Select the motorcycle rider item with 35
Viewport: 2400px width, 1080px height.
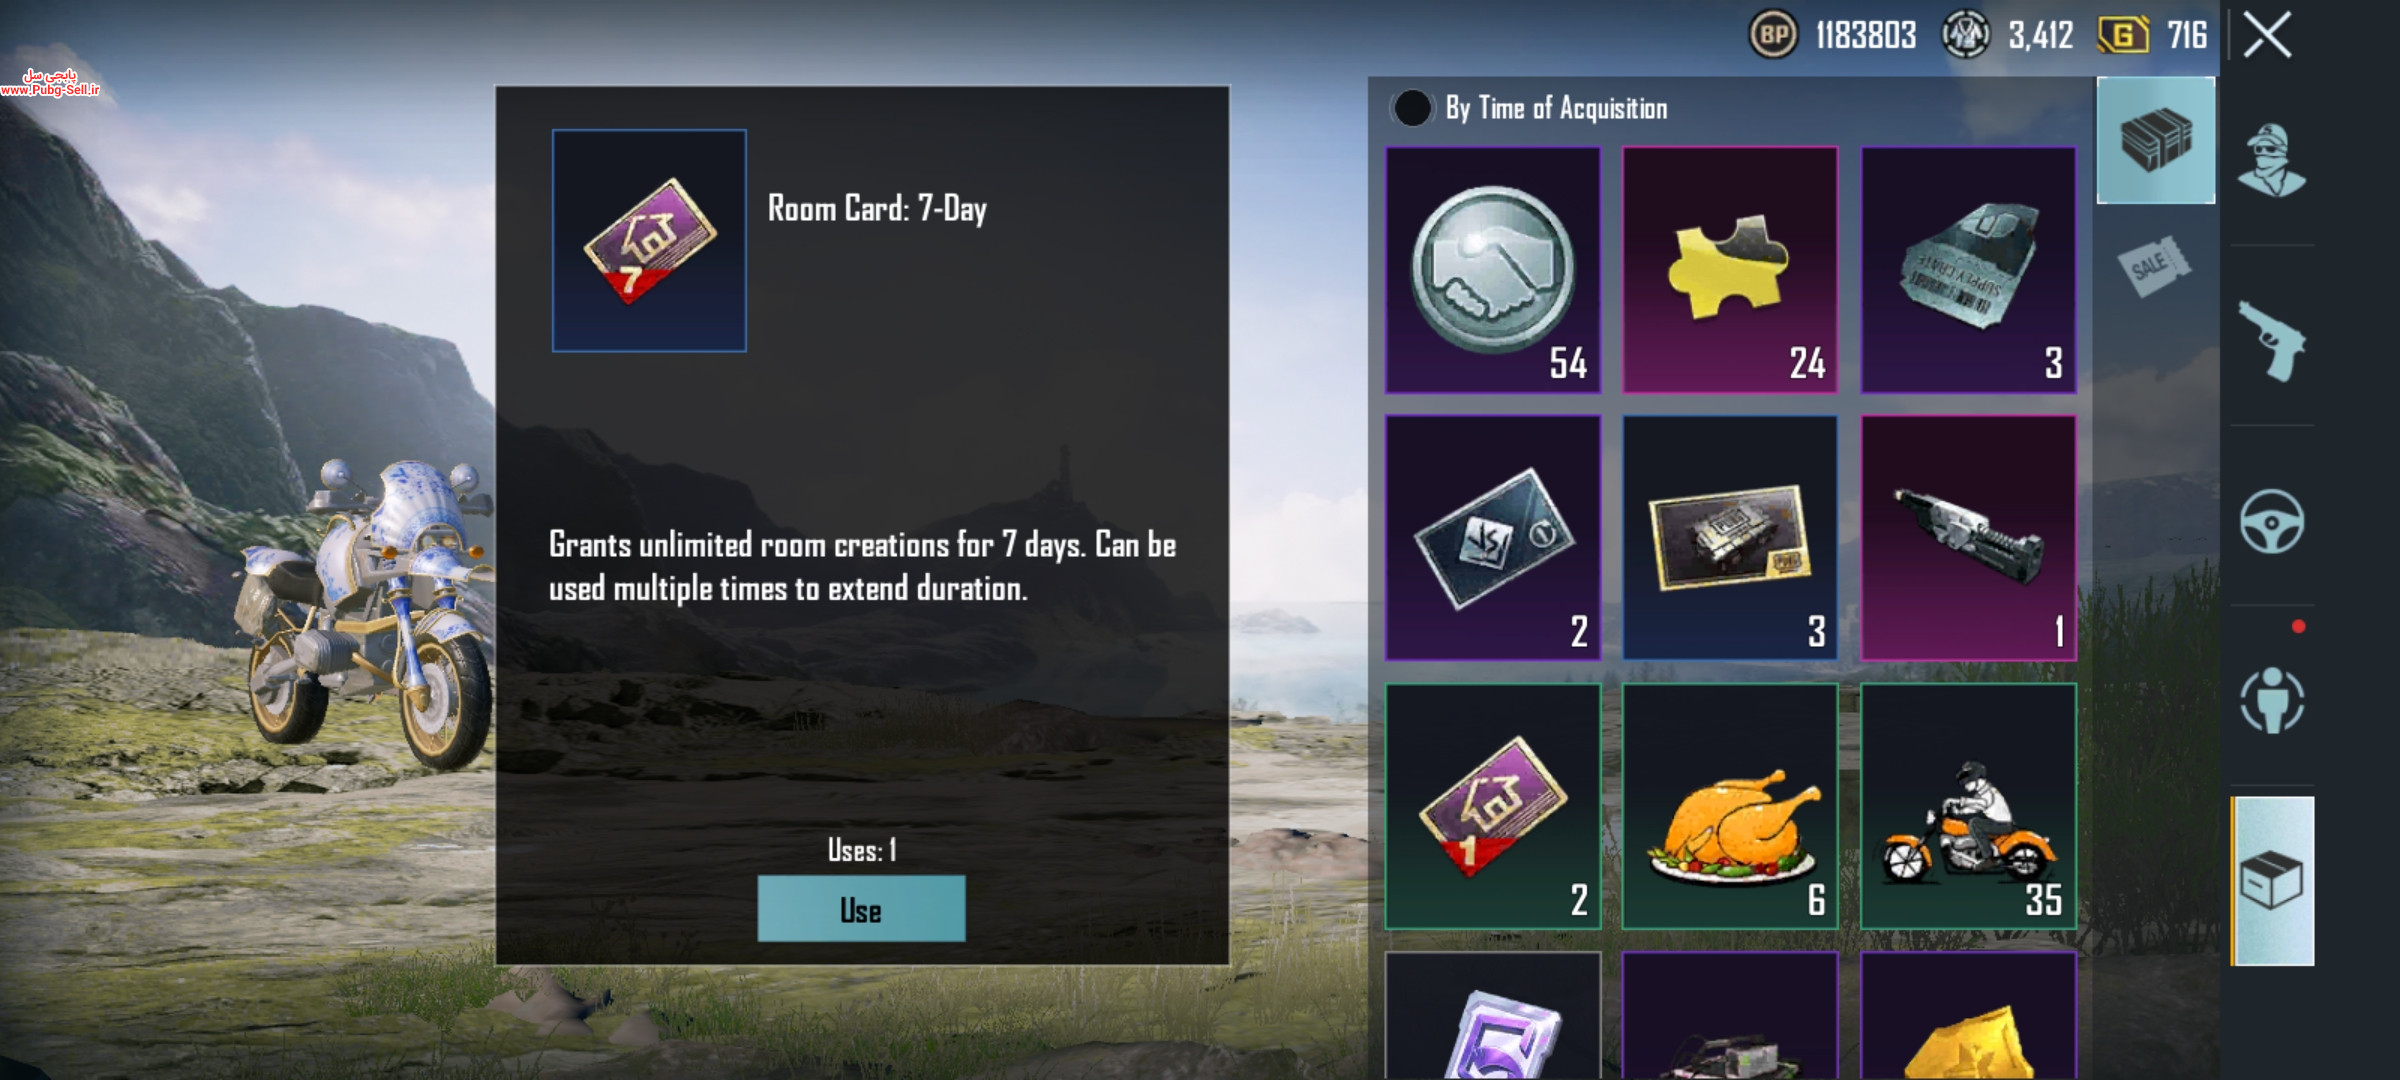[1968, 807]
